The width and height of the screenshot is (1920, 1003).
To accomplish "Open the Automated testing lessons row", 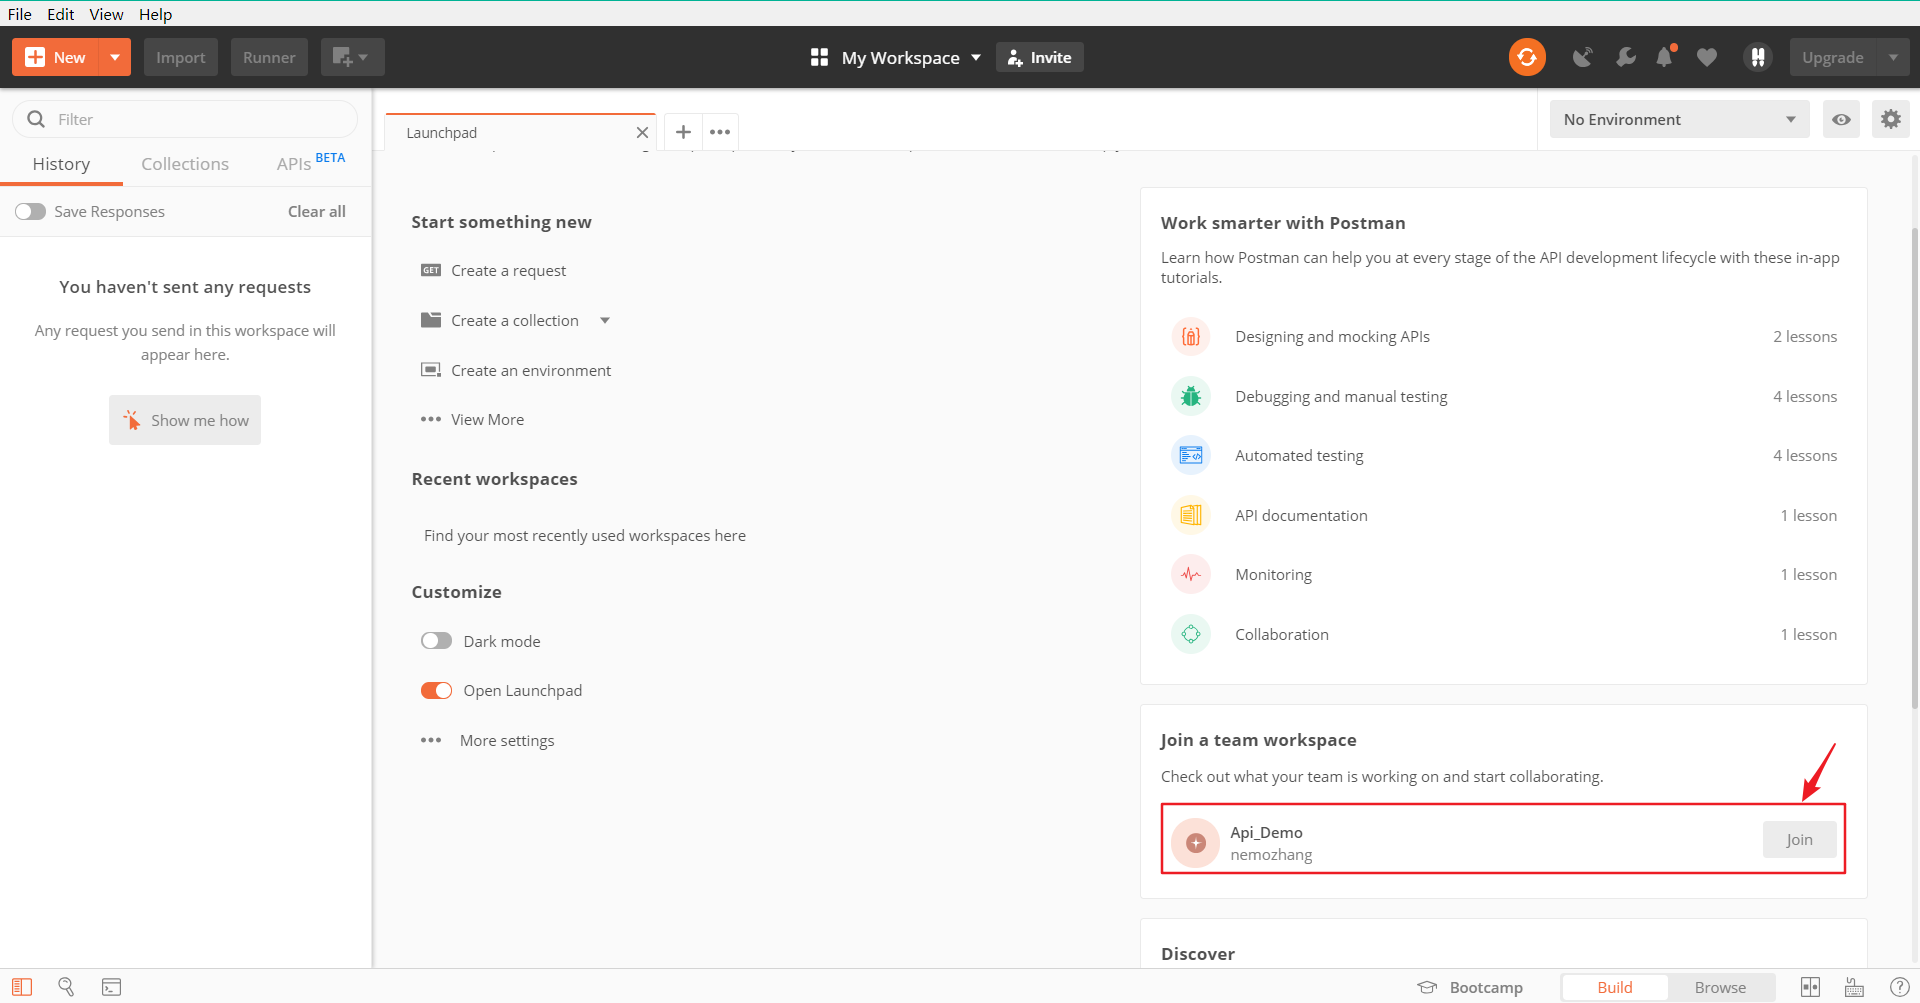I will (x=1504, y=455).
